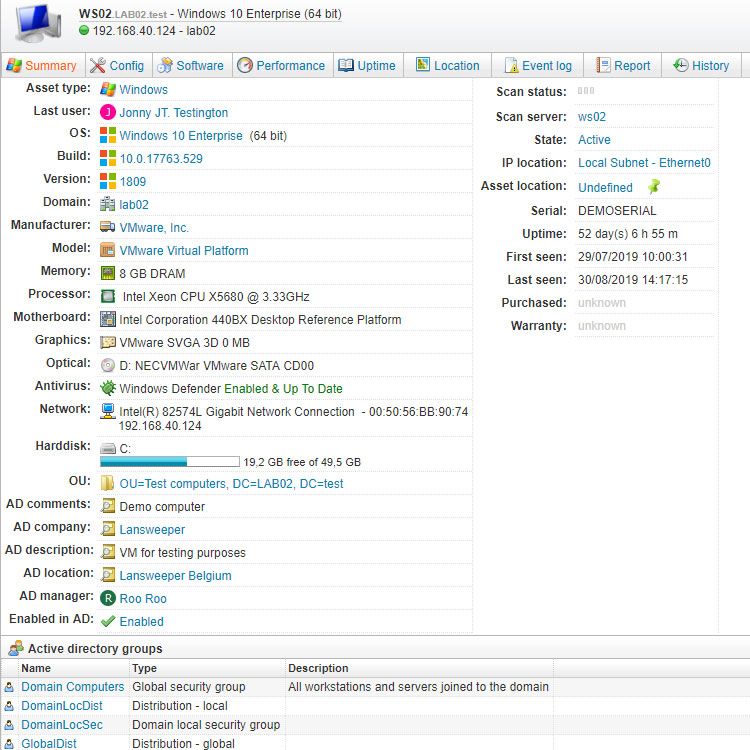View the Uptime tab
Viewport: 750px width, 750px height.
pyautogui.click(x=367, y=66)
